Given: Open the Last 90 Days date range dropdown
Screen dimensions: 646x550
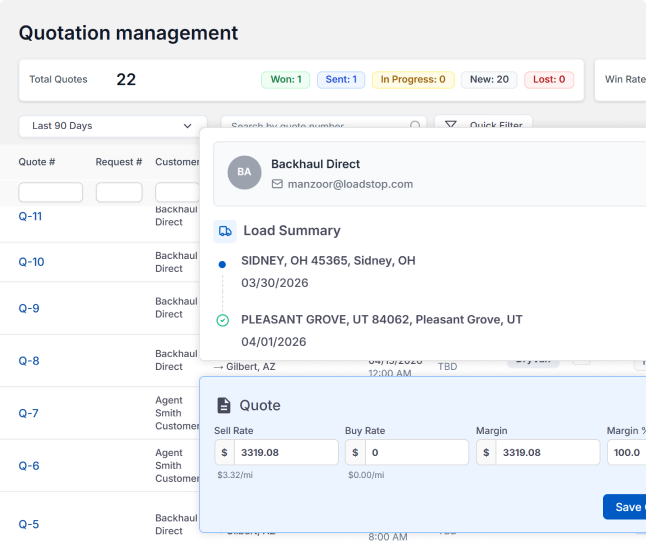Looking at the screenshot, I should pyautogui.click(x=113, y=126).
